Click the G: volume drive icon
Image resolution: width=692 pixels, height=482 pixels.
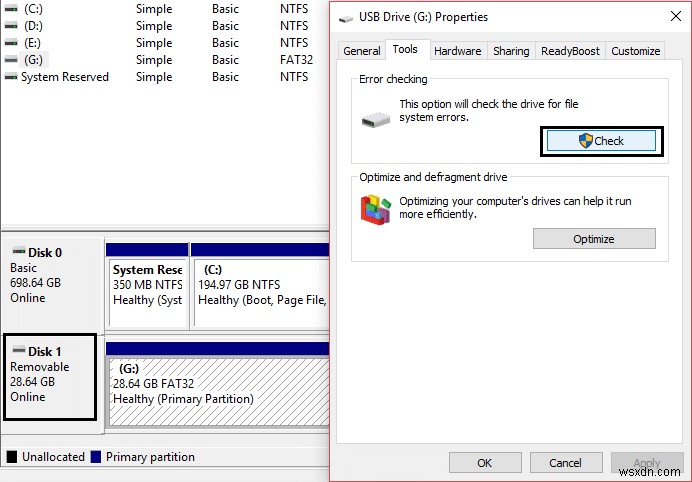coord(11,60)
